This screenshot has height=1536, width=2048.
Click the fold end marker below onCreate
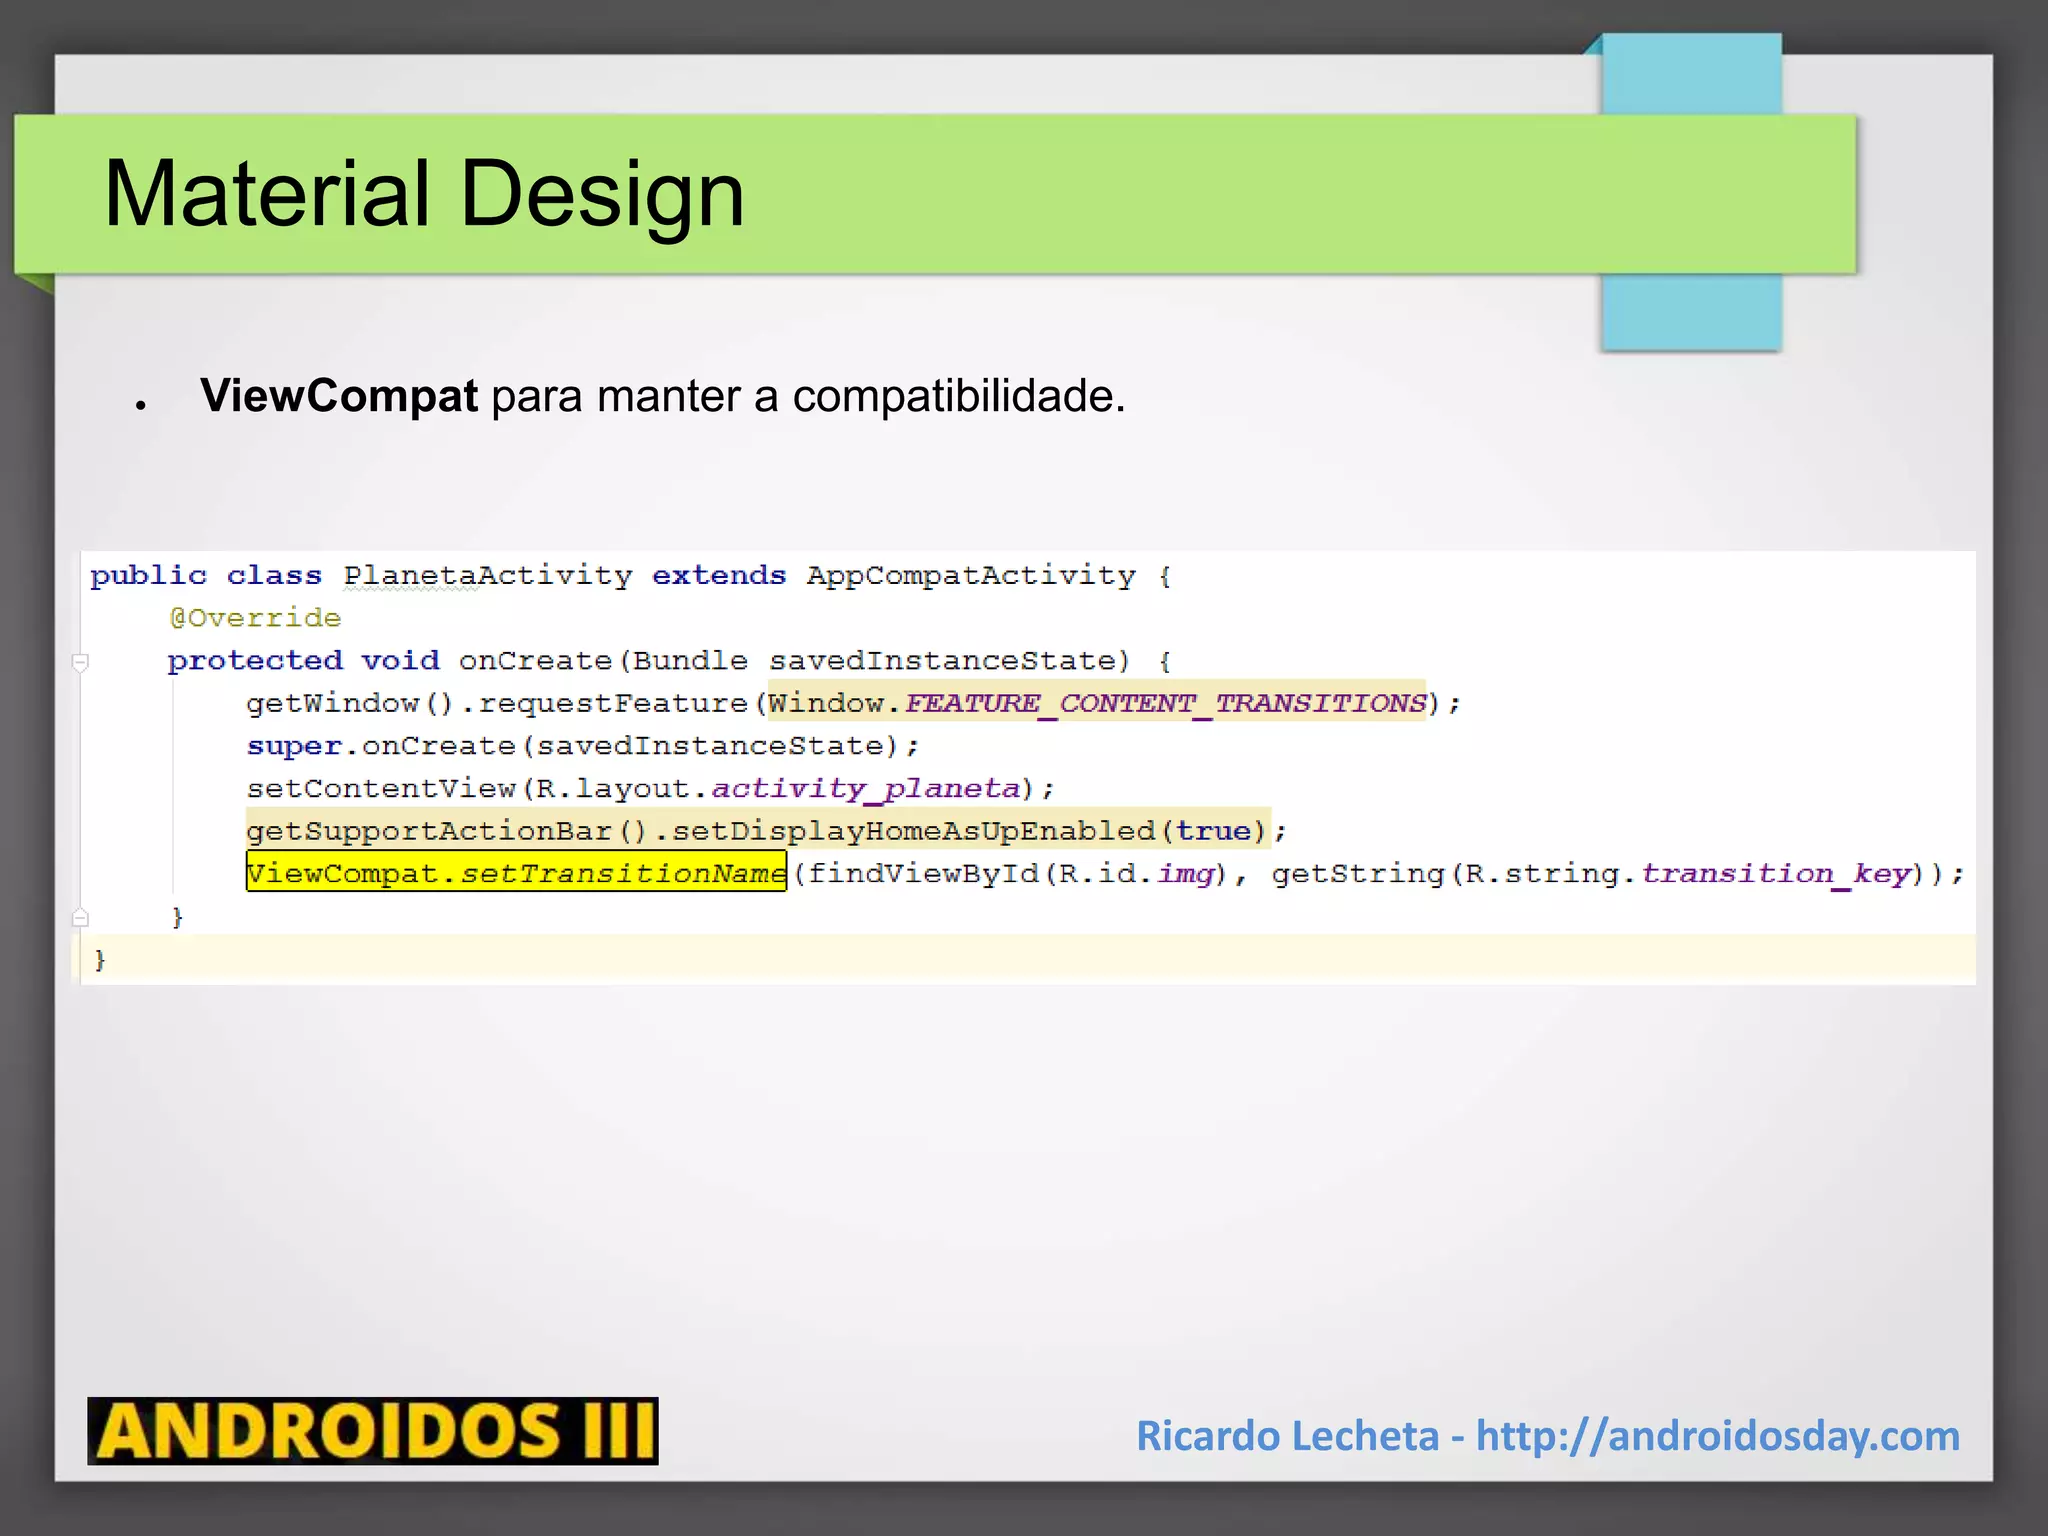[x=81, y=917]
